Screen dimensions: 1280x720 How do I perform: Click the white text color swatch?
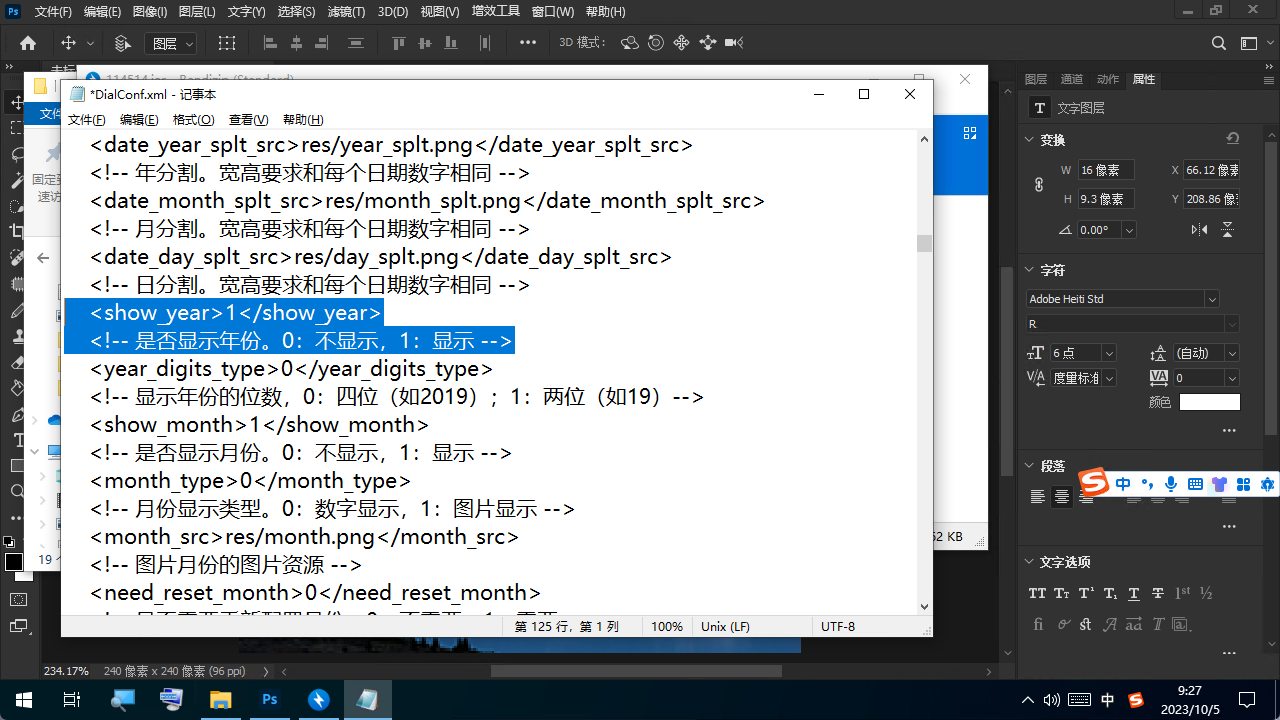[x=1209, y=402]
